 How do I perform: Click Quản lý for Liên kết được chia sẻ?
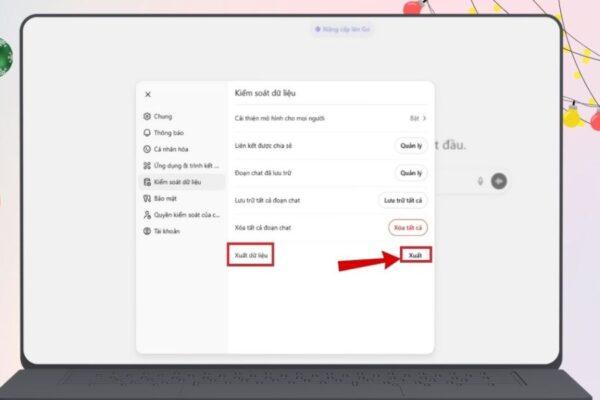pos(411,145)
